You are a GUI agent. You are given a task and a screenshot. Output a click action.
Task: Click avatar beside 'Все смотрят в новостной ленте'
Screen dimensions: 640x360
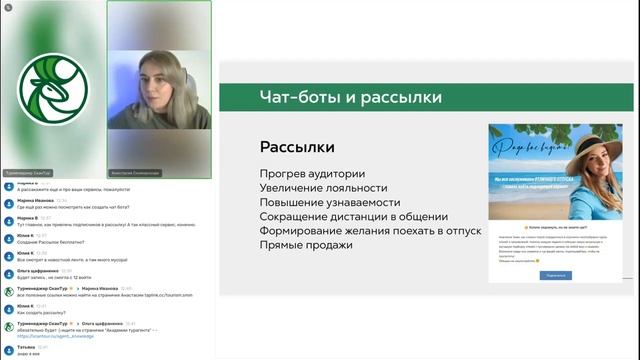pos(9,256)
